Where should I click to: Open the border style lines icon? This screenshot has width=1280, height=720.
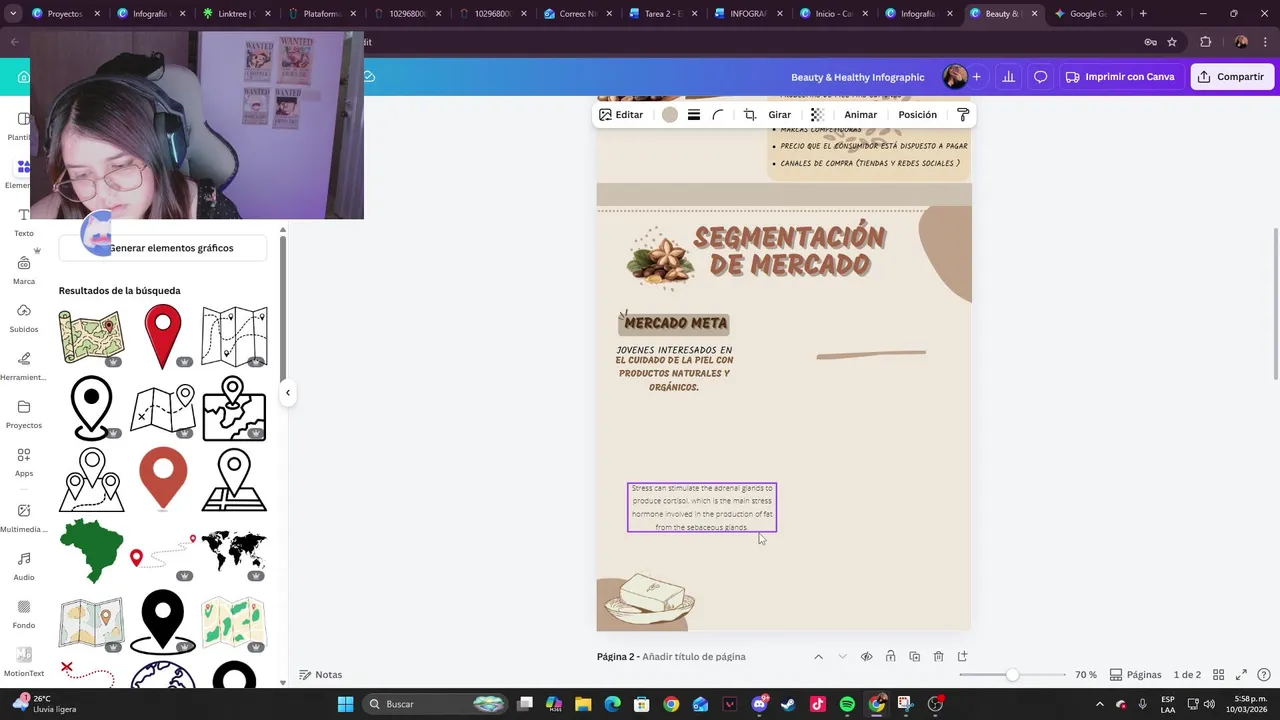(694, 115)
